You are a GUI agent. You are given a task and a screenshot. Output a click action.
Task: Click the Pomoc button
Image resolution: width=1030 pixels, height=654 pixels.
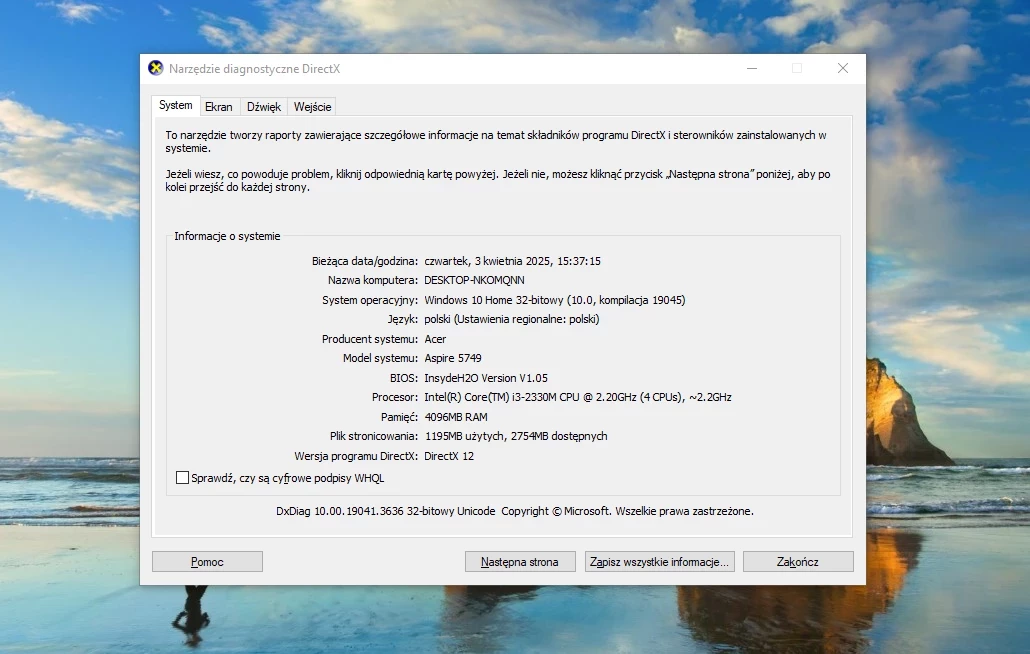coord(208,562)
